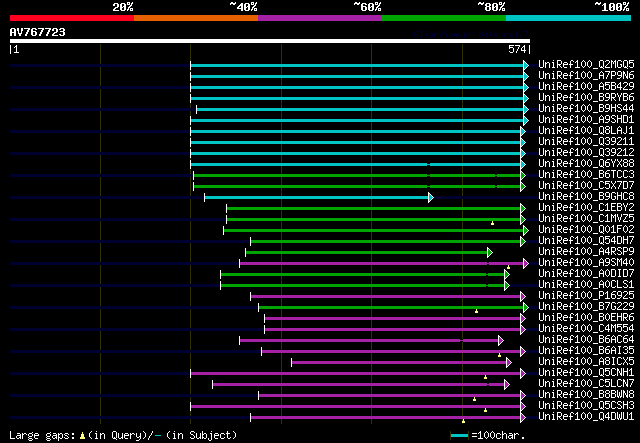
Task: Select the UniRef100_Q6YX88 label
Action: click(586, 164)
